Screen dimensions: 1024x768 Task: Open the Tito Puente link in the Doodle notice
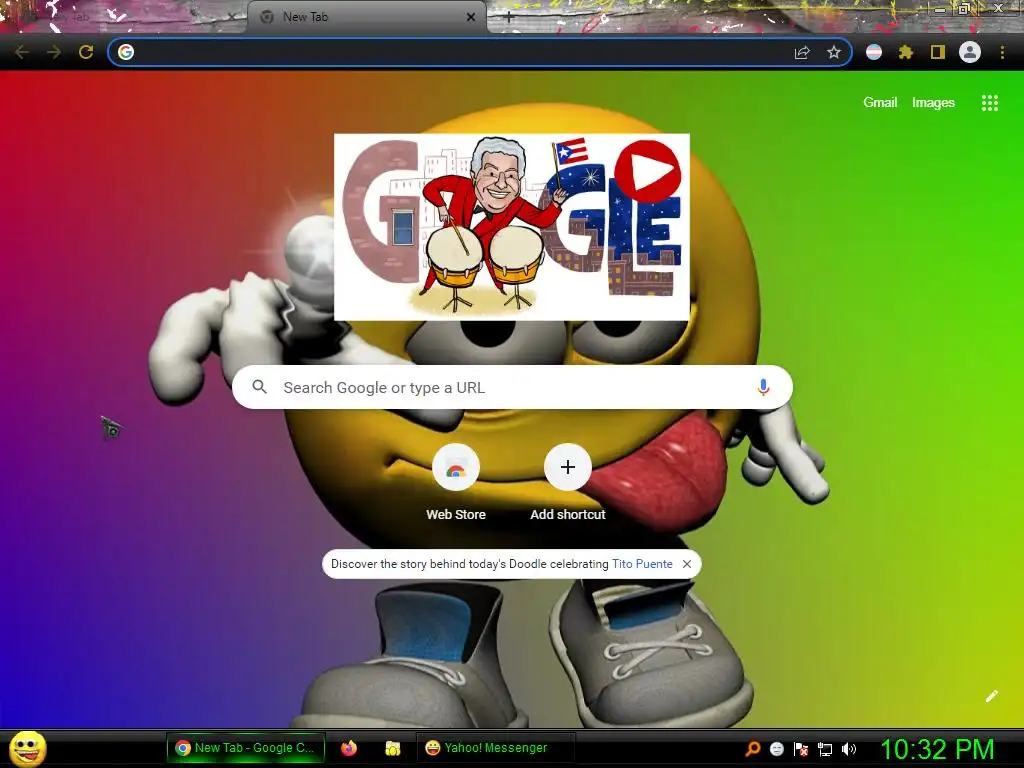pyautogui.click(x=642, y=564)
